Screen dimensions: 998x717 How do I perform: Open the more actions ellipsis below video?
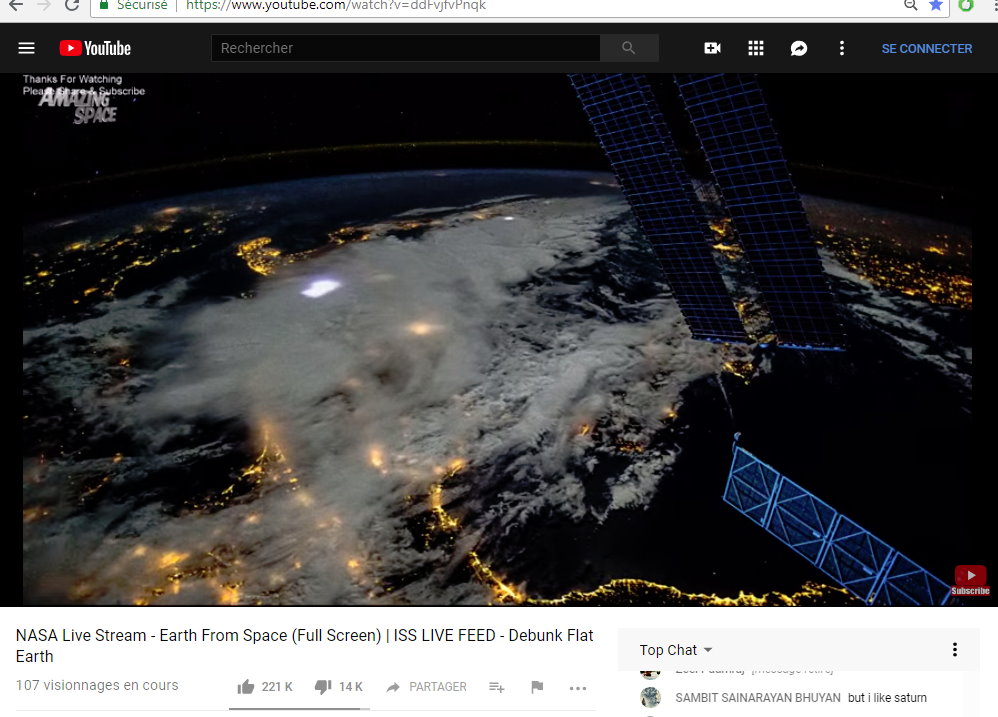pos(578,688)
